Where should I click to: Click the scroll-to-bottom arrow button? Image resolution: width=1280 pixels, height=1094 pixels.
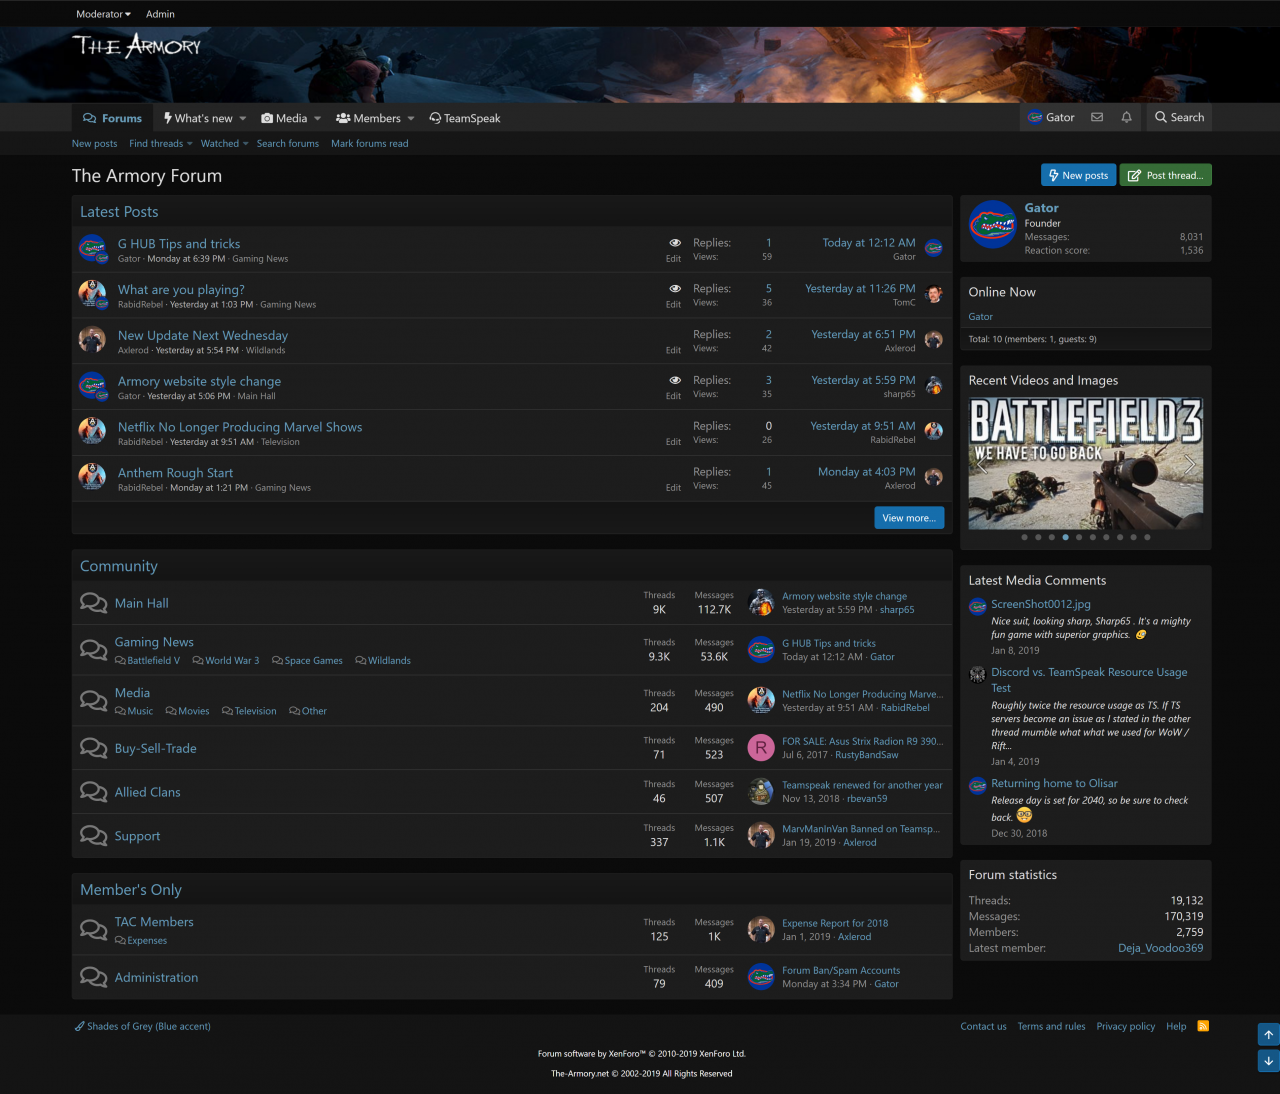click(x=1268, y=1061)
